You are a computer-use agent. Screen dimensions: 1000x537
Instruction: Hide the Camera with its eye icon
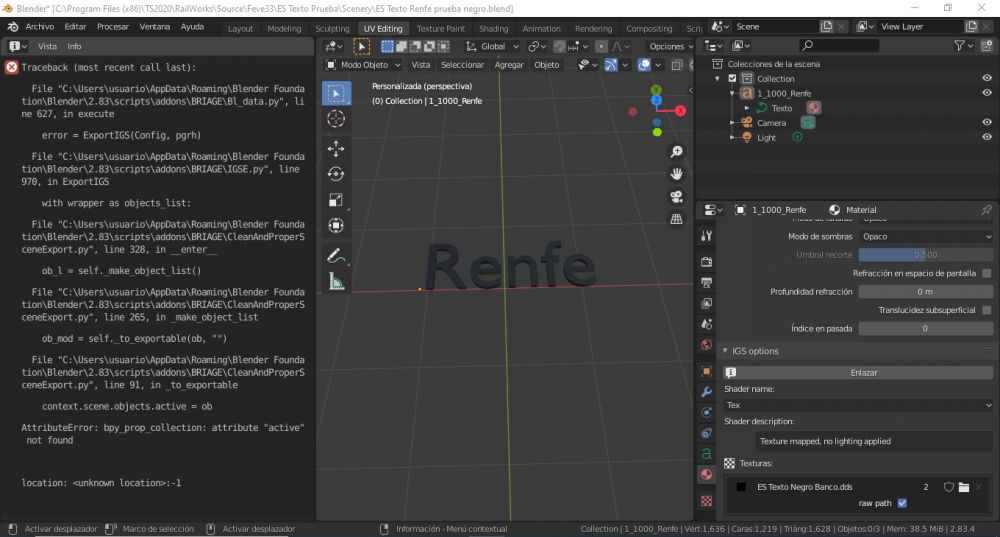987,122
